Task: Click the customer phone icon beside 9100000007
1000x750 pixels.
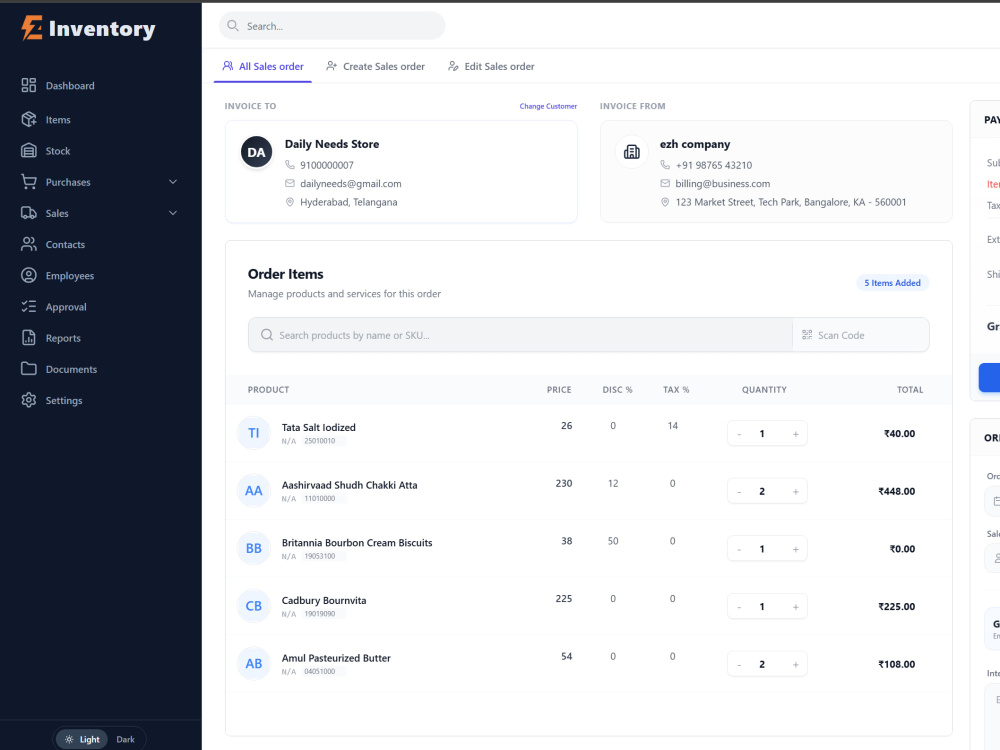Action: 290,165
